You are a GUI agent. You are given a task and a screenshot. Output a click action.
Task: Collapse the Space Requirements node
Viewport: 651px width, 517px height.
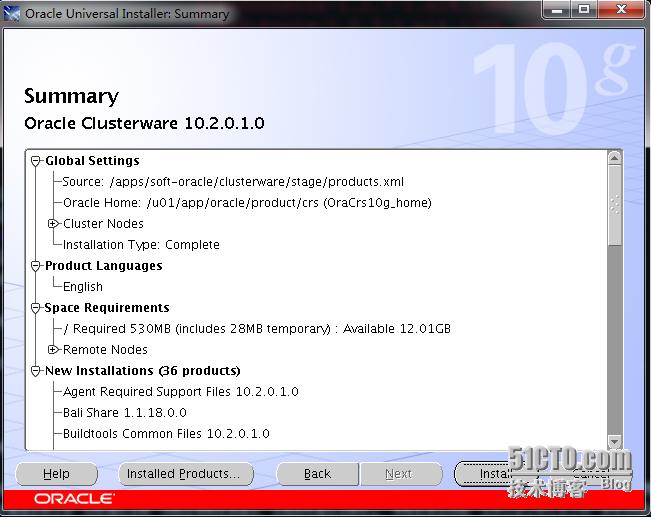(x=36, y=308)
